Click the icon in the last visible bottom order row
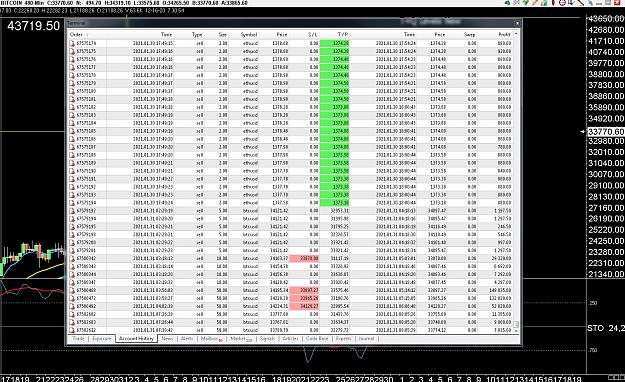This screenshot has height=382, width=625. [72, 330]
